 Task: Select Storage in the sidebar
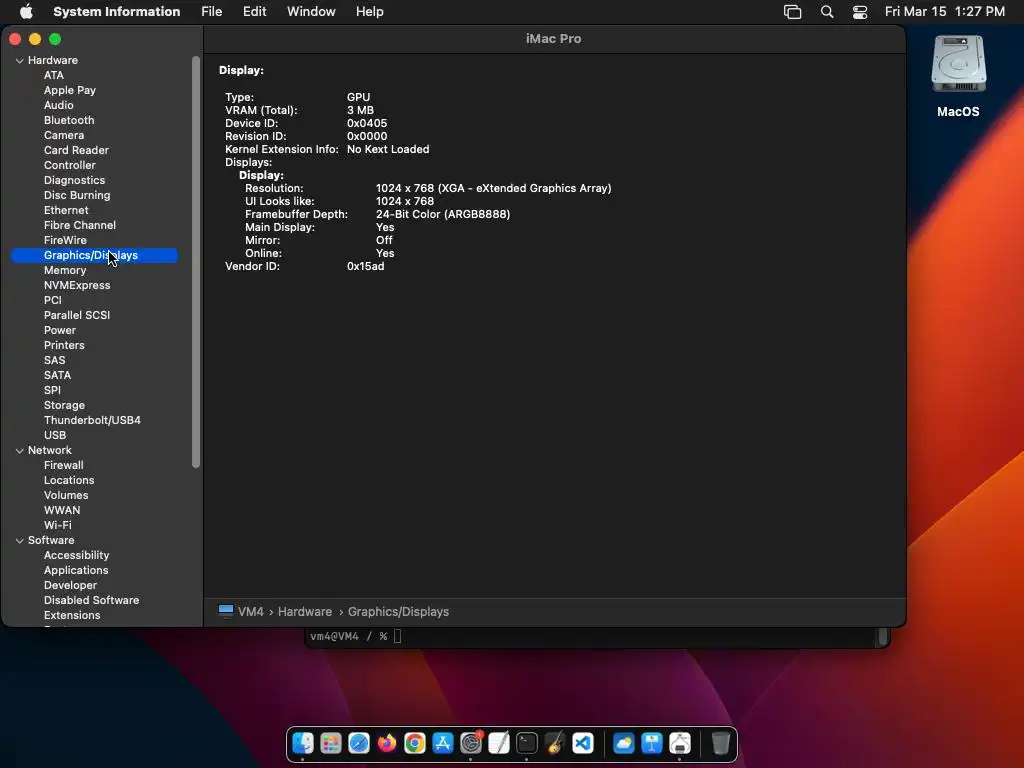[x=64, y=406]
